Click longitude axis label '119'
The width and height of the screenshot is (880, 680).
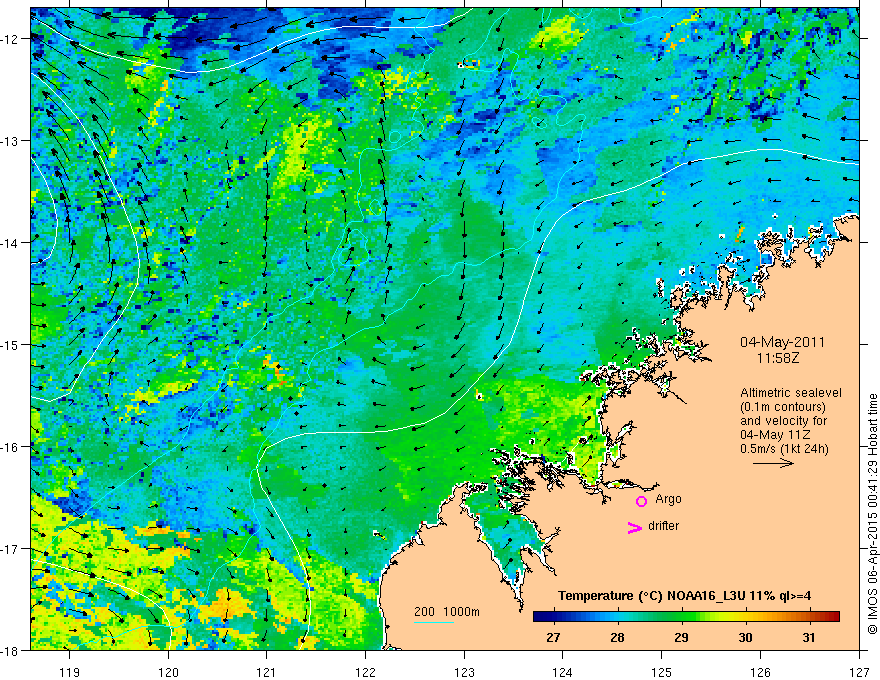(70, 672)
